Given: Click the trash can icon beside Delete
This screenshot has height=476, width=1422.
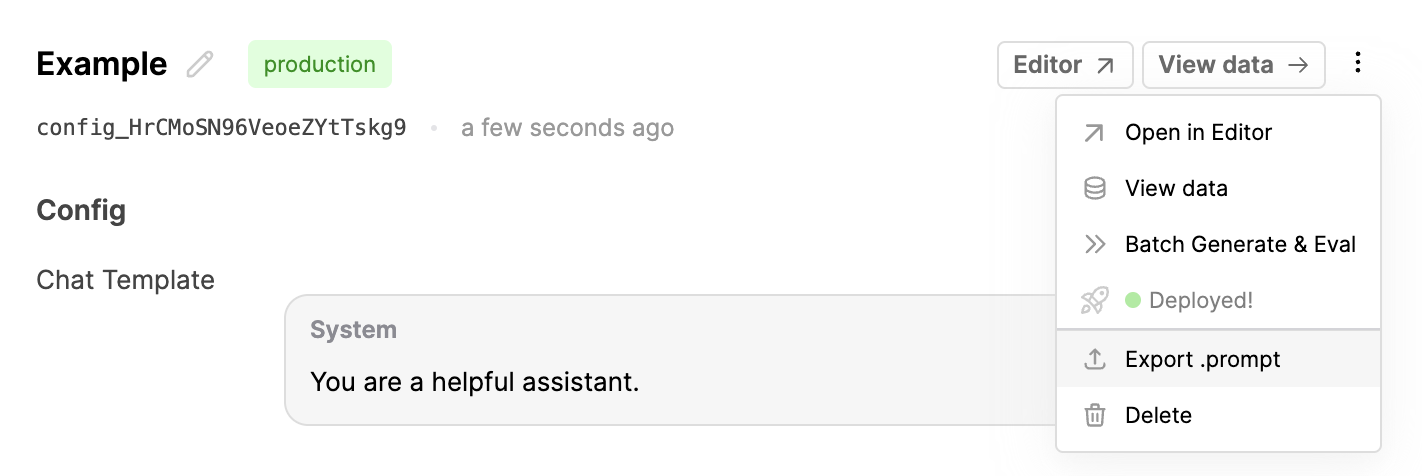Looking at the screenshot, I should click(x=1095, y=415).
